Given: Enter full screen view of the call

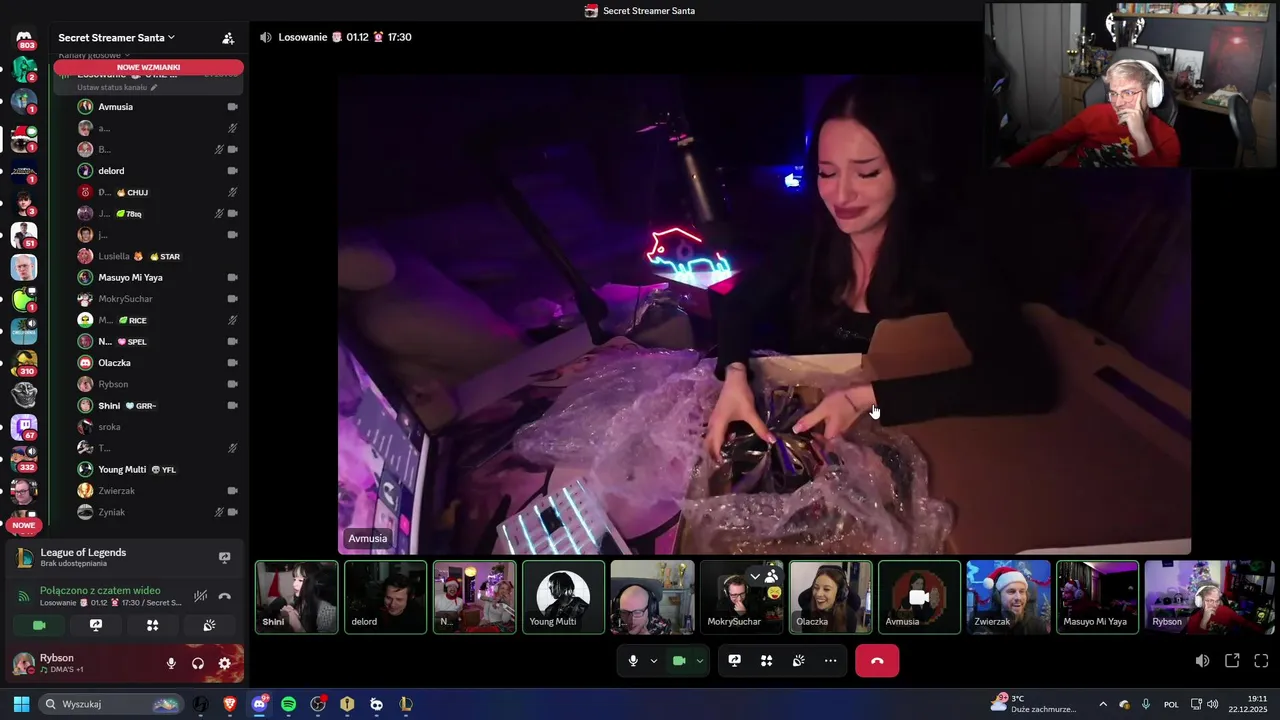Looking at the screenshot, I should coord(1261,661).
